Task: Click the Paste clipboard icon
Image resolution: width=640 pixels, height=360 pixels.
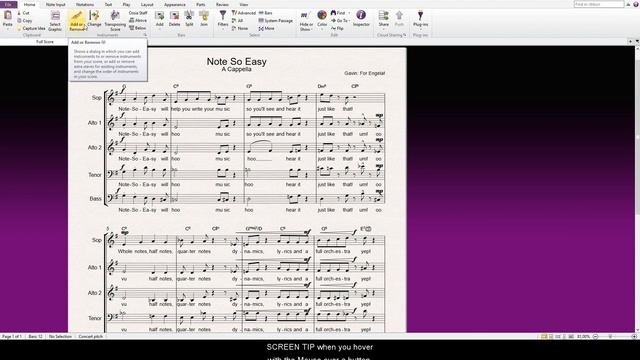Action: click(8, 16)
